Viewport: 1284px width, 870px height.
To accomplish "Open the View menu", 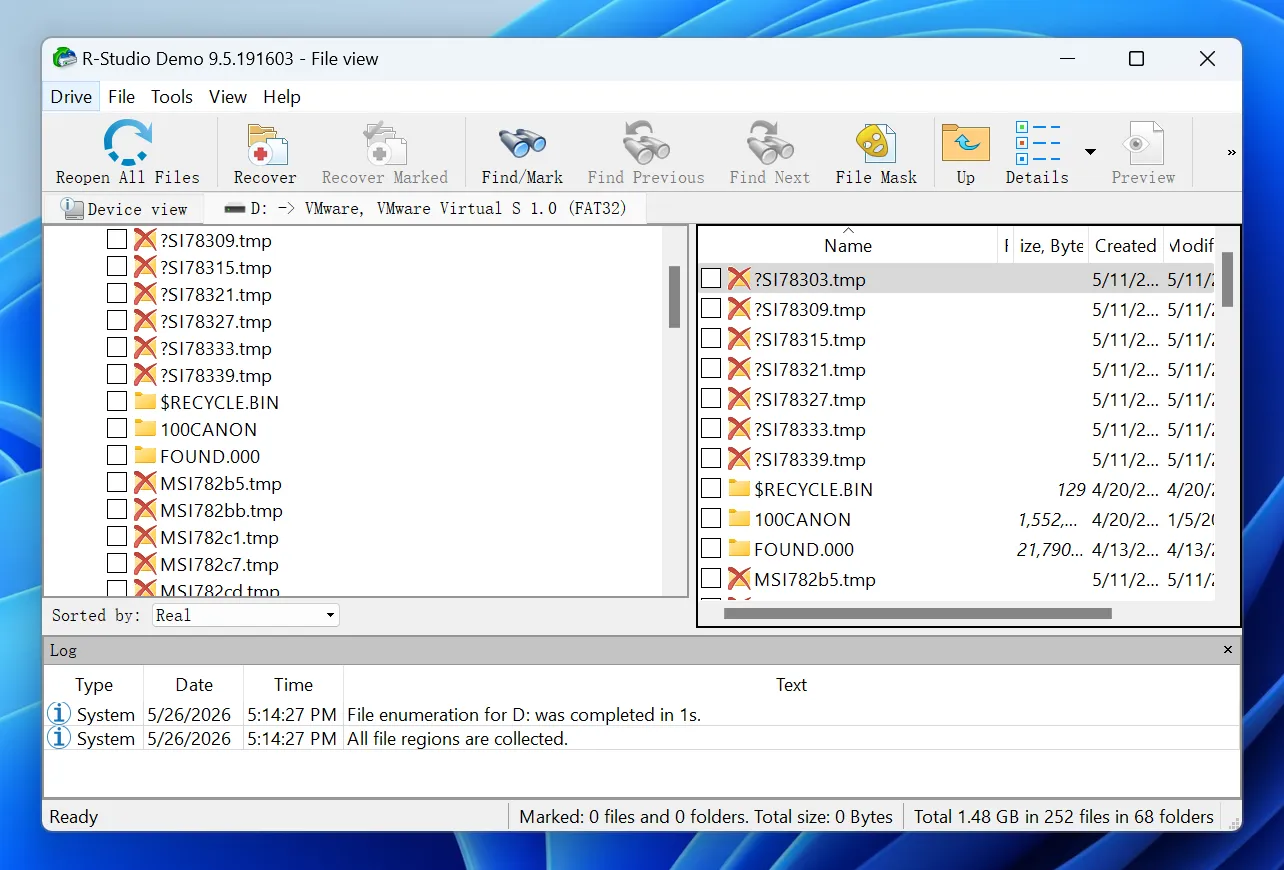I will (228, 97).
